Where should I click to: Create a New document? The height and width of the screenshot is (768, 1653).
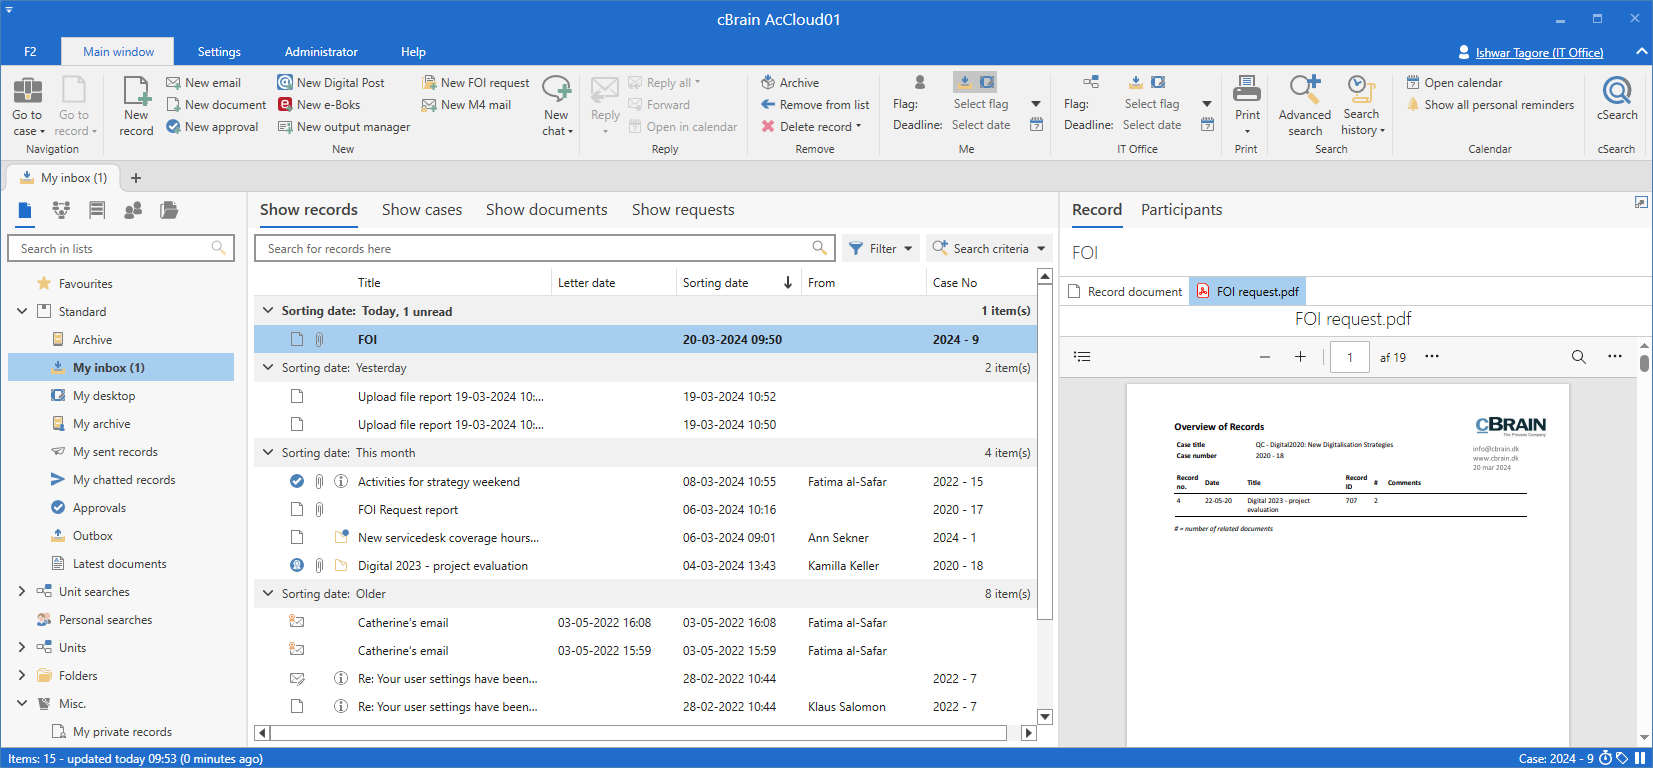coord(216,105)
